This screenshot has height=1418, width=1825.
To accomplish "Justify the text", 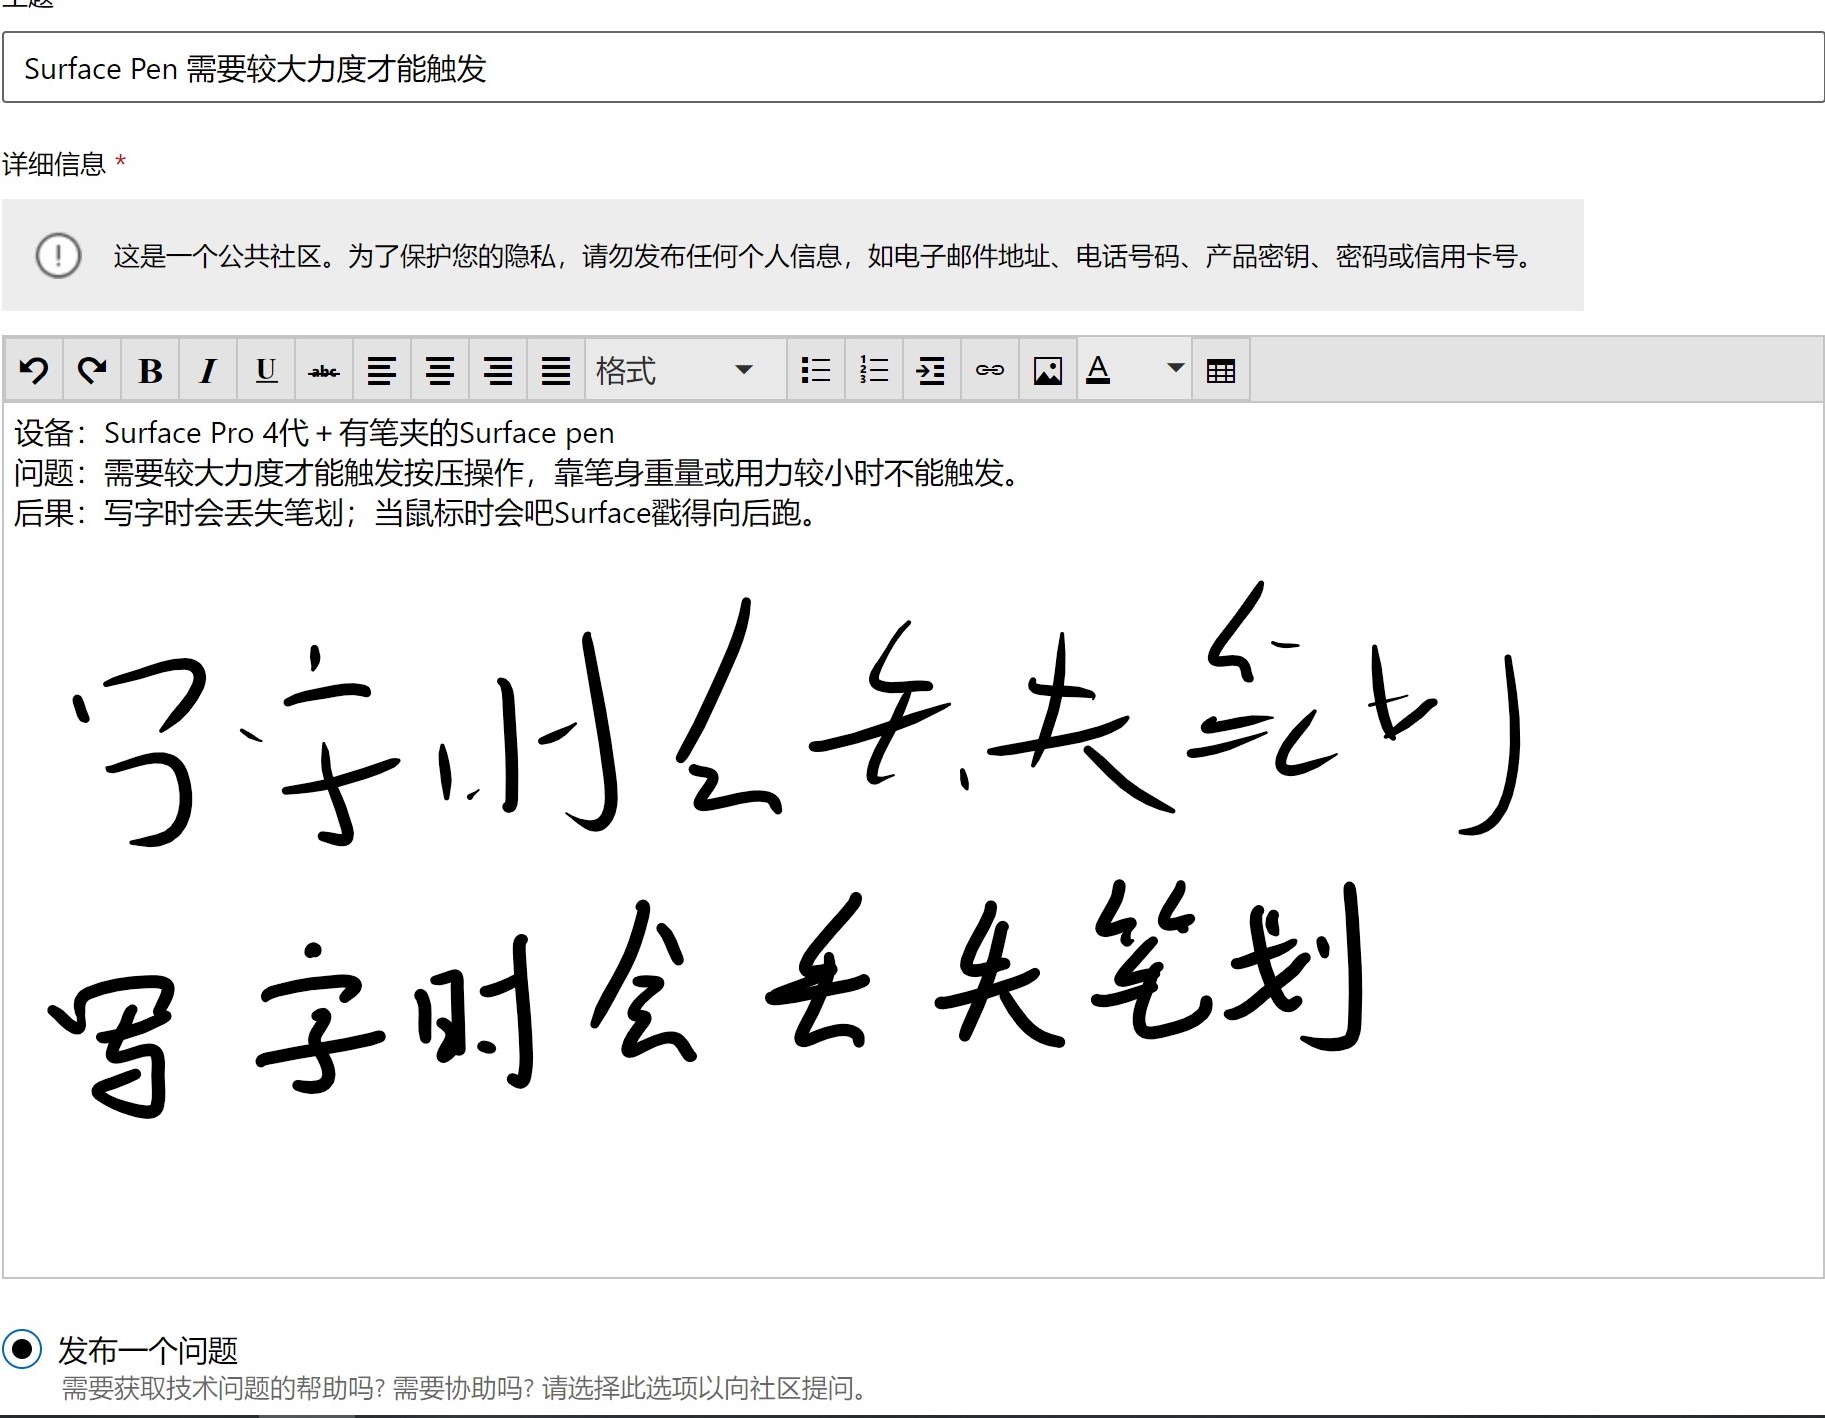I will point(556,371).
